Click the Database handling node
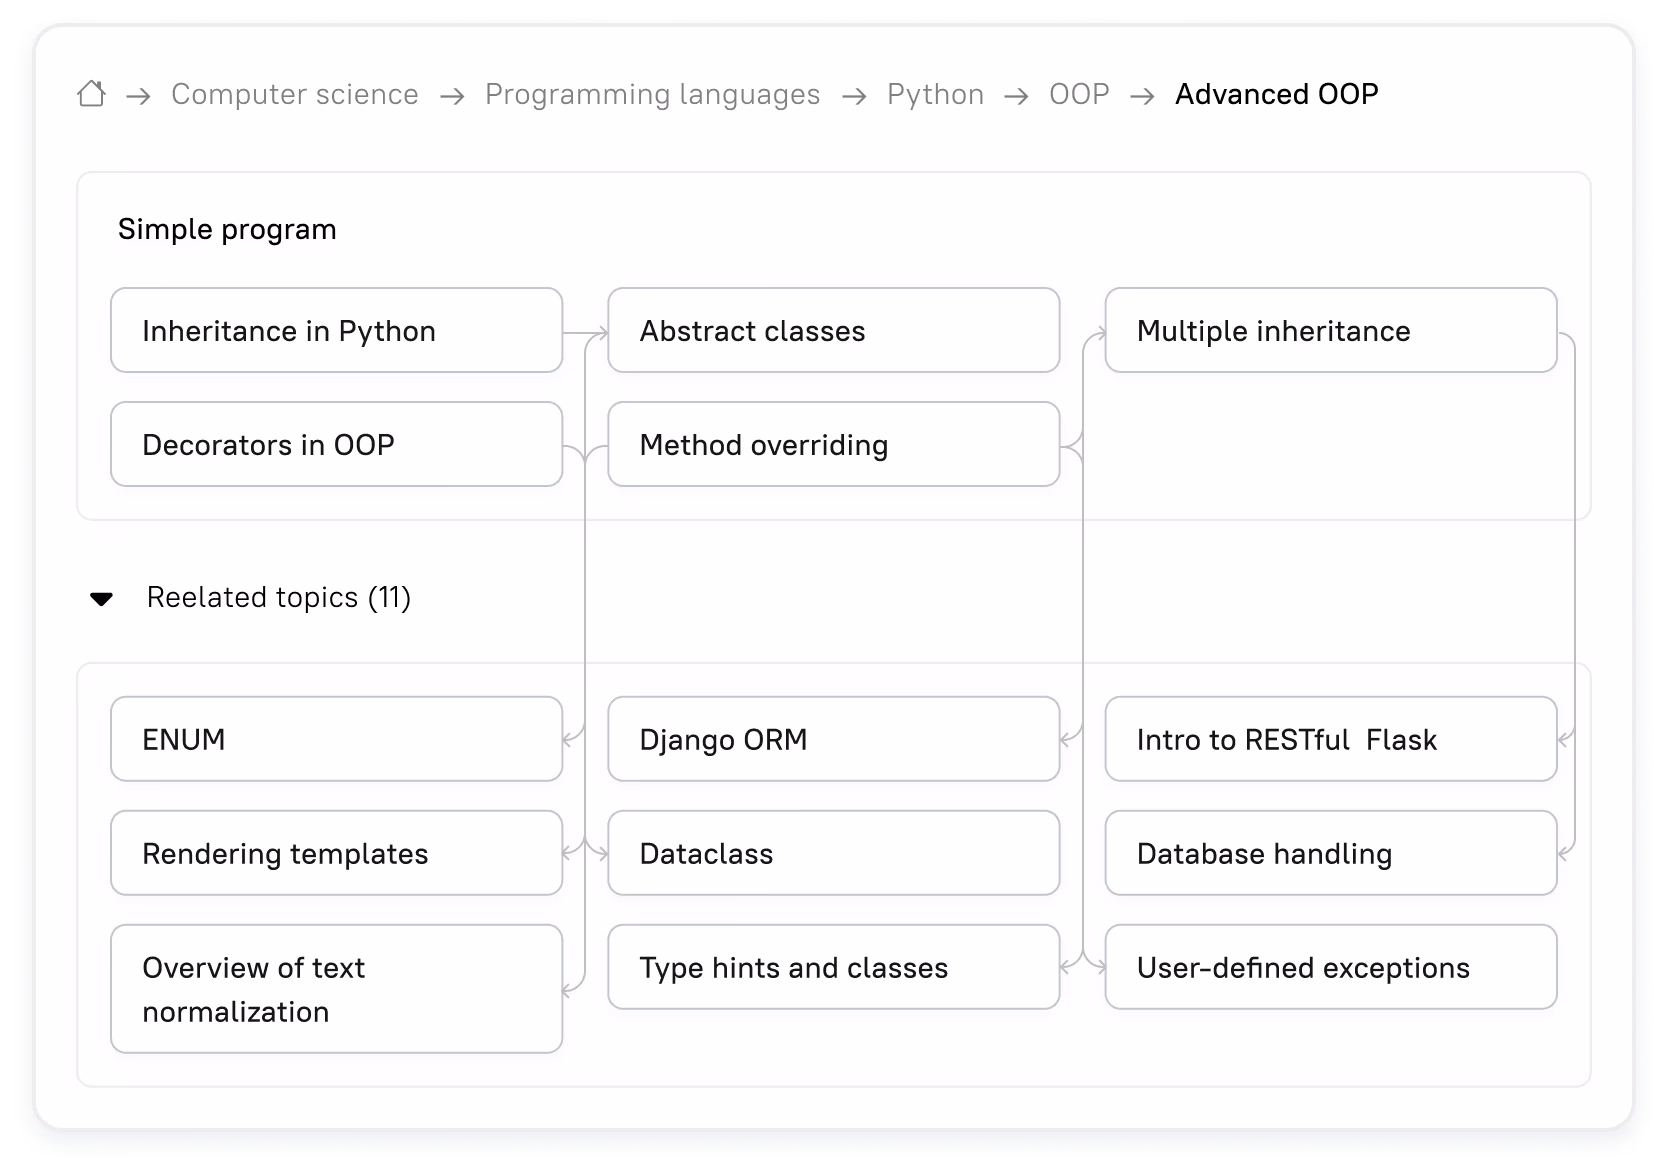 1330,853
